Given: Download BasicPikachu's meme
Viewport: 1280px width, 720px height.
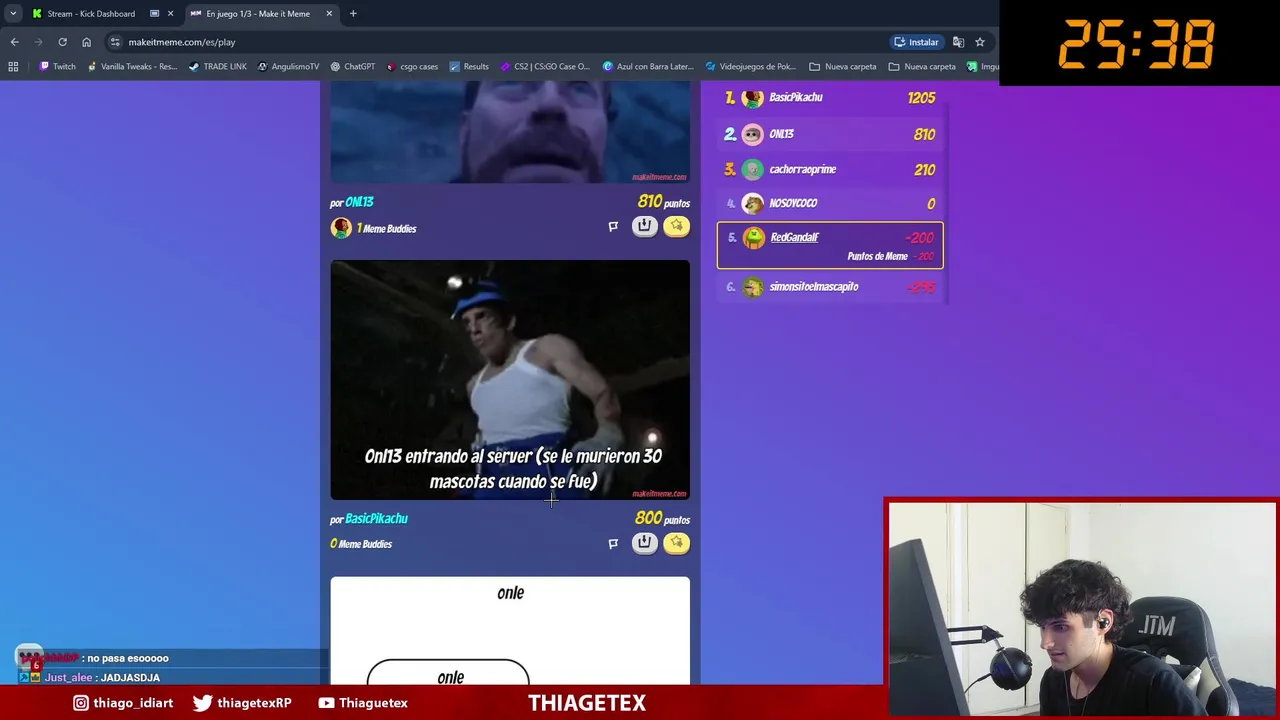Looking at the screenshot, I should click(x=644, y=543).
